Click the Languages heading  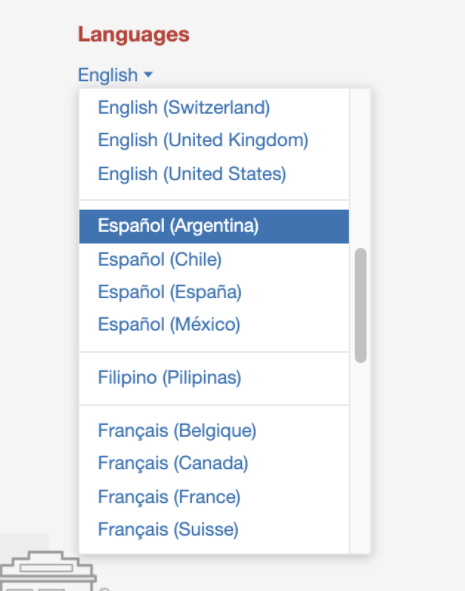(133, 35)
